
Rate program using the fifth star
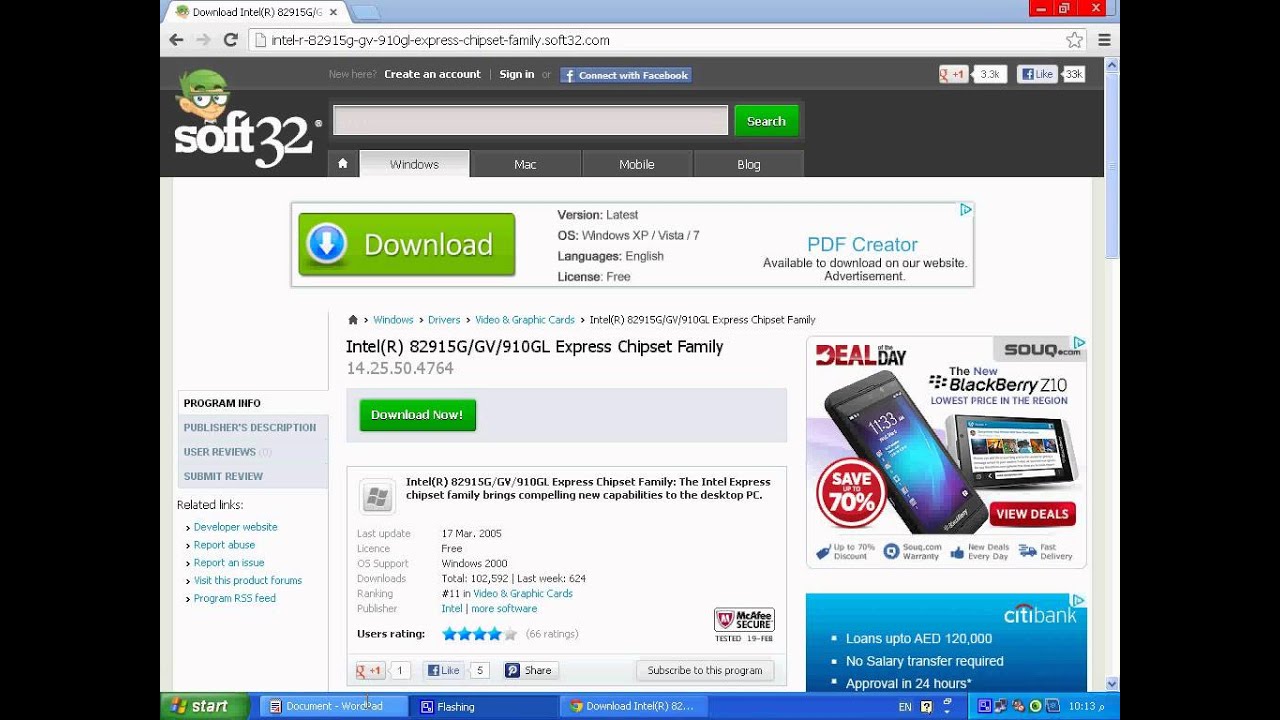[x=510, y=634]
